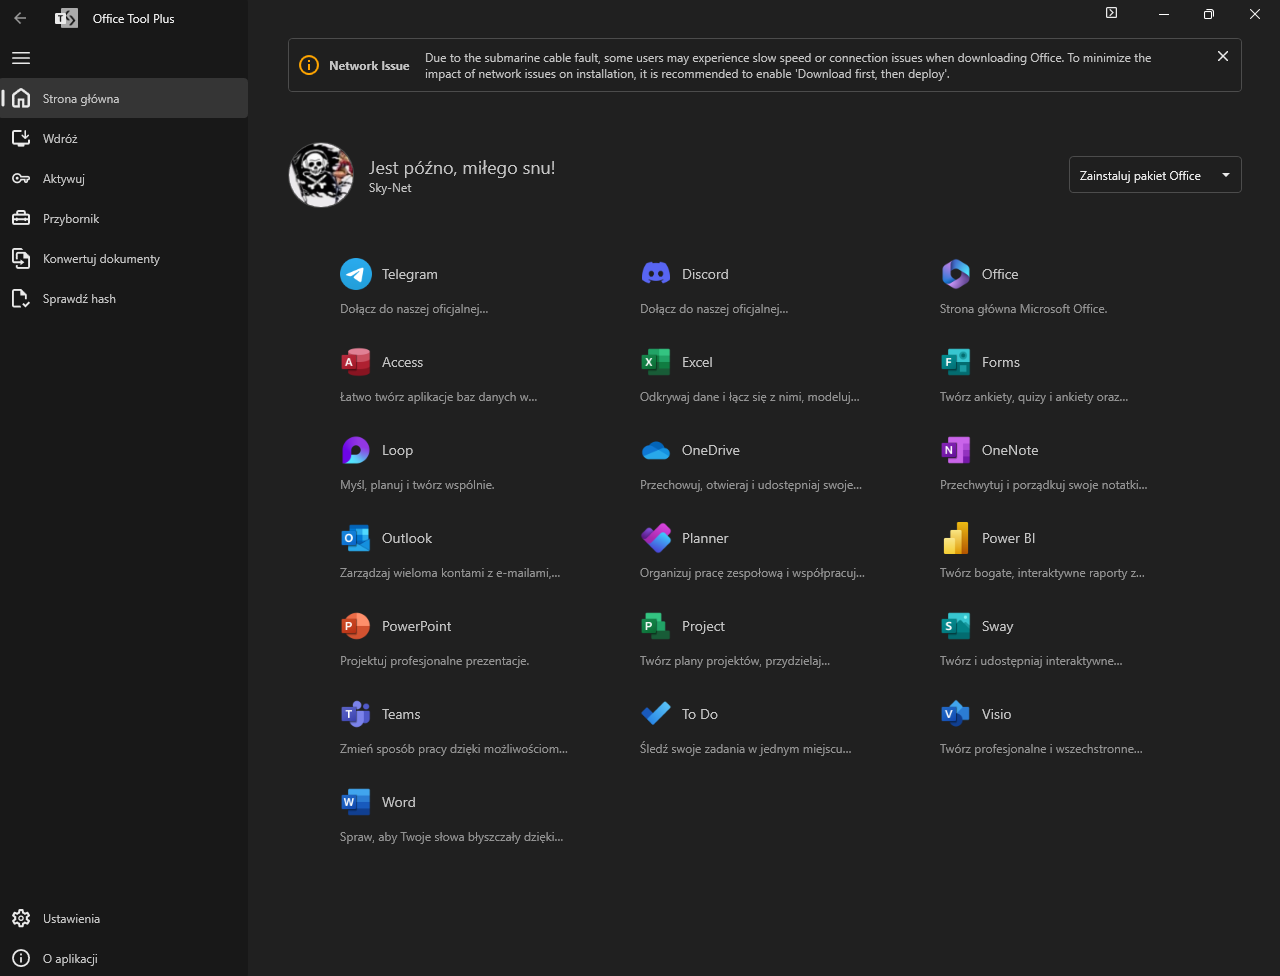Click the Office Tool Plus logo
This screenshot has width=1280, height=976.
pyautogui.click(x=66, y=18)
